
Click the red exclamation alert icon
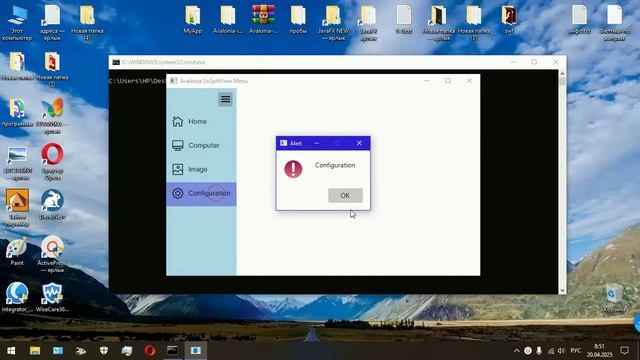[x=293, y=169]
